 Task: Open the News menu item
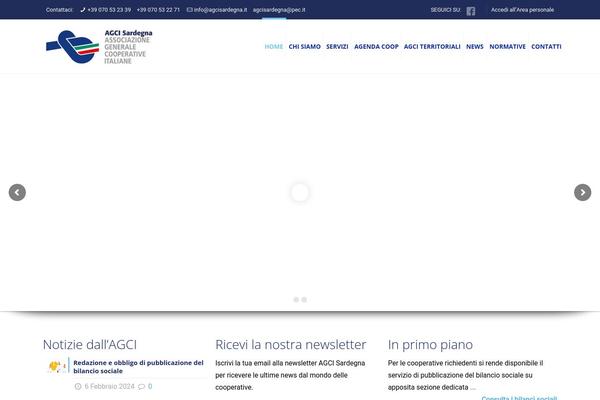(x=474, y=47)
